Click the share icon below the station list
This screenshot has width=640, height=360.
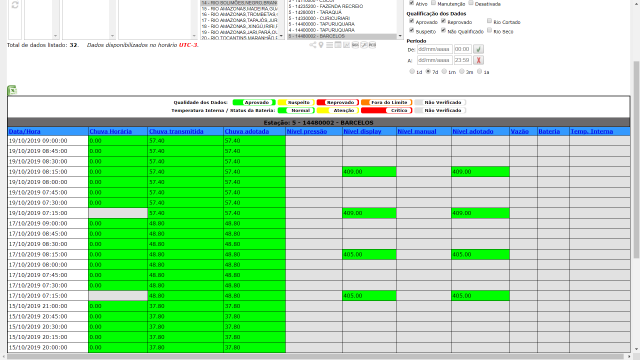coord(313,45)
